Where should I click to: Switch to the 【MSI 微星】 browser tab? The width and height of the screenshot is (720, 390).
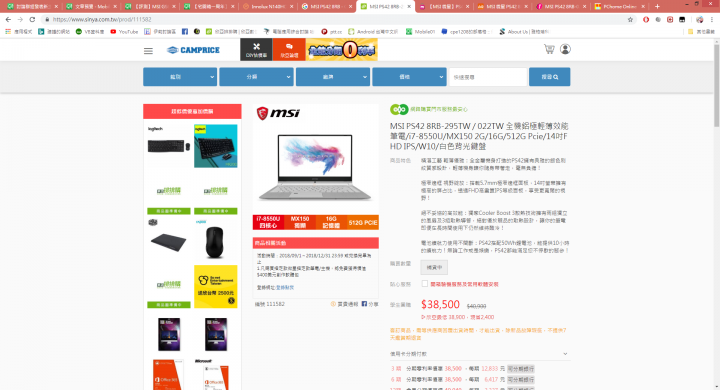coord(444,6)
